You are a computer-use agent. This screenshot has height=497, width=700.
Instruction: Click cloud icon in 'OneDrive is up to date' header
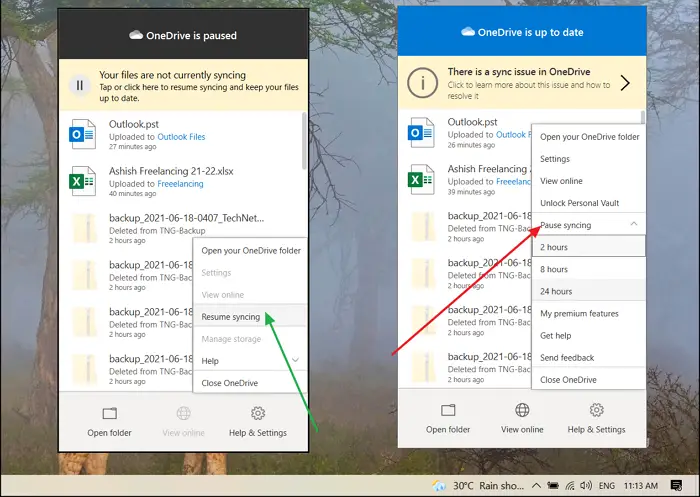[467, 31]
